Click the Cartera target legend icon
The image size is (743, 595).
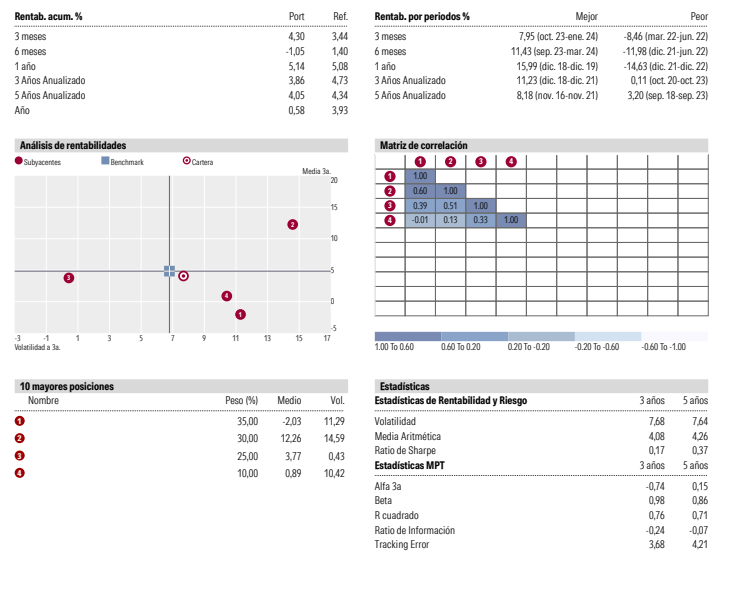click(187, 160)
